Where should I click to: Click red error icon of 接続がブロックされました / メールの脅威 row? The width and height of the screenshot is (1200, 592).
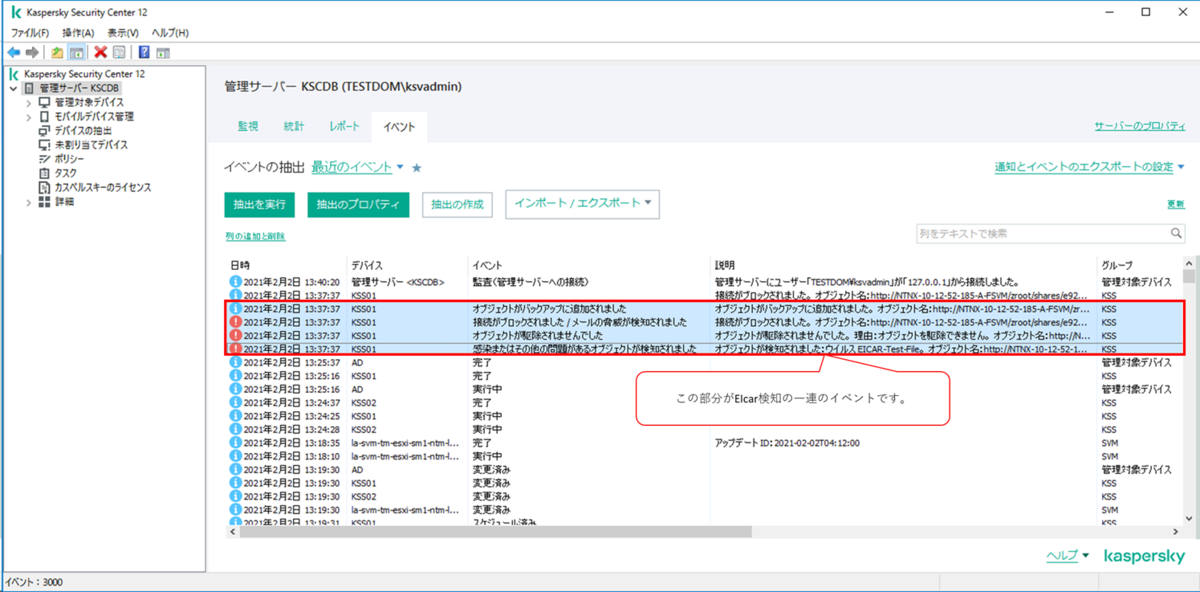pos(236,323)
